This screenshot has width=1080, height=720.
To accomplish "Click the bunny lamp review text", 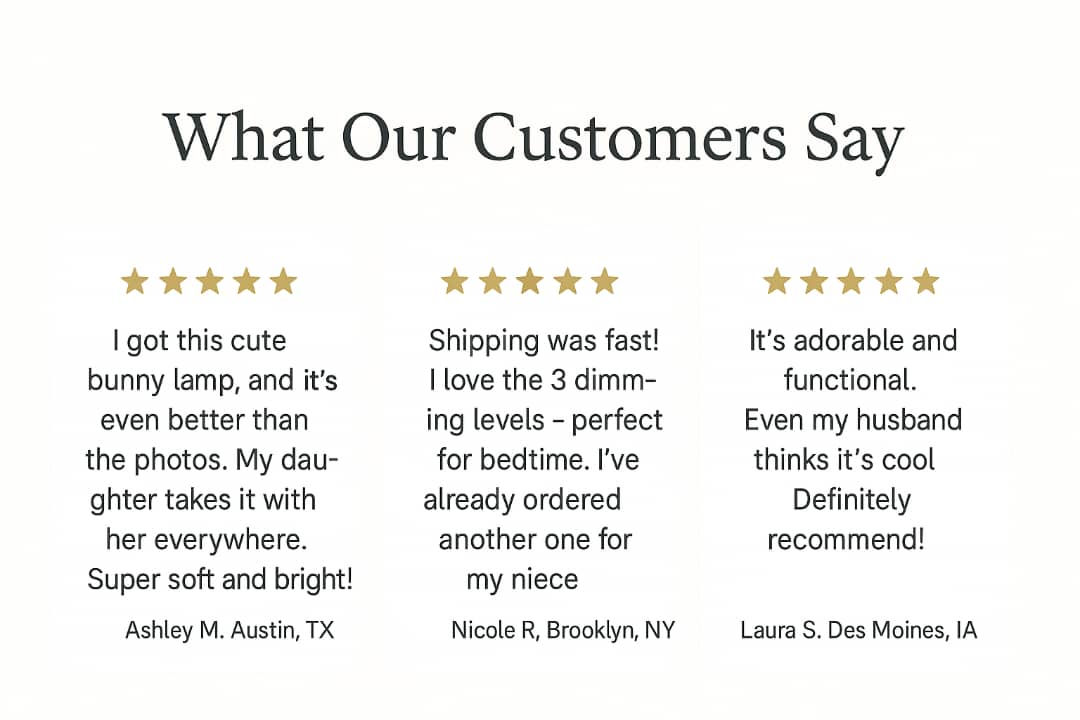I will [x=219, y=460].
